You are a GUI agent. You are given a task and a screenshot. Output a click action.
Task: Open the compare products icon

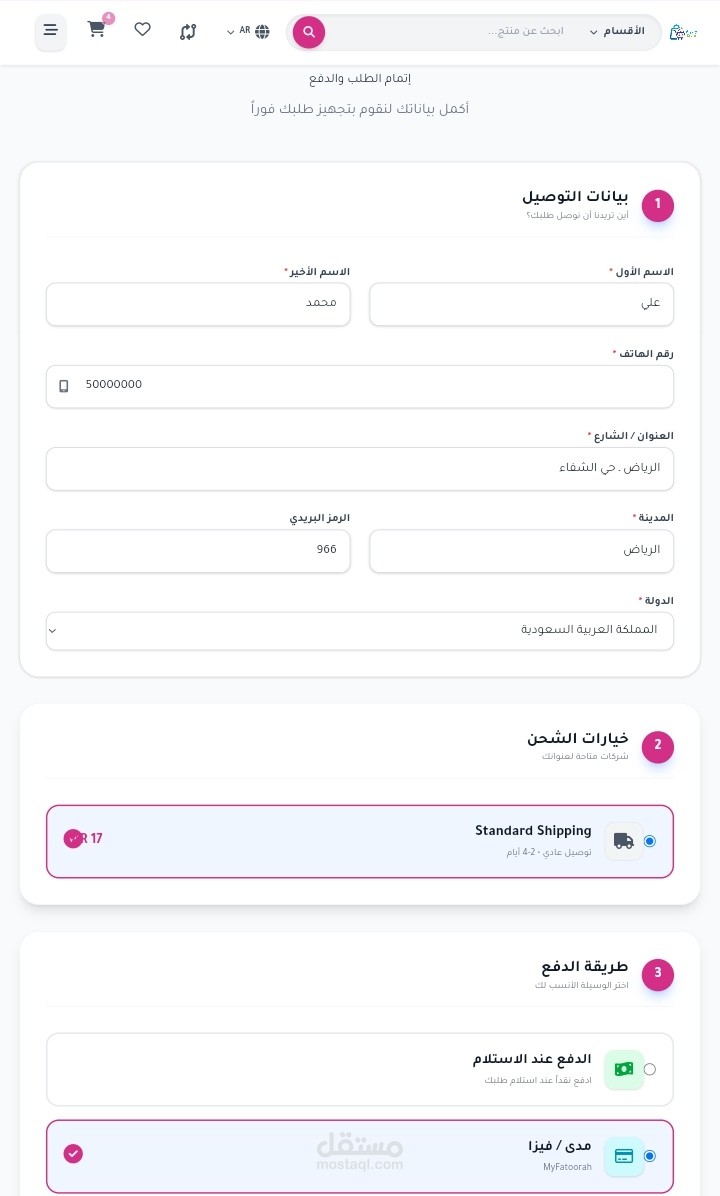tap(188, 31)
